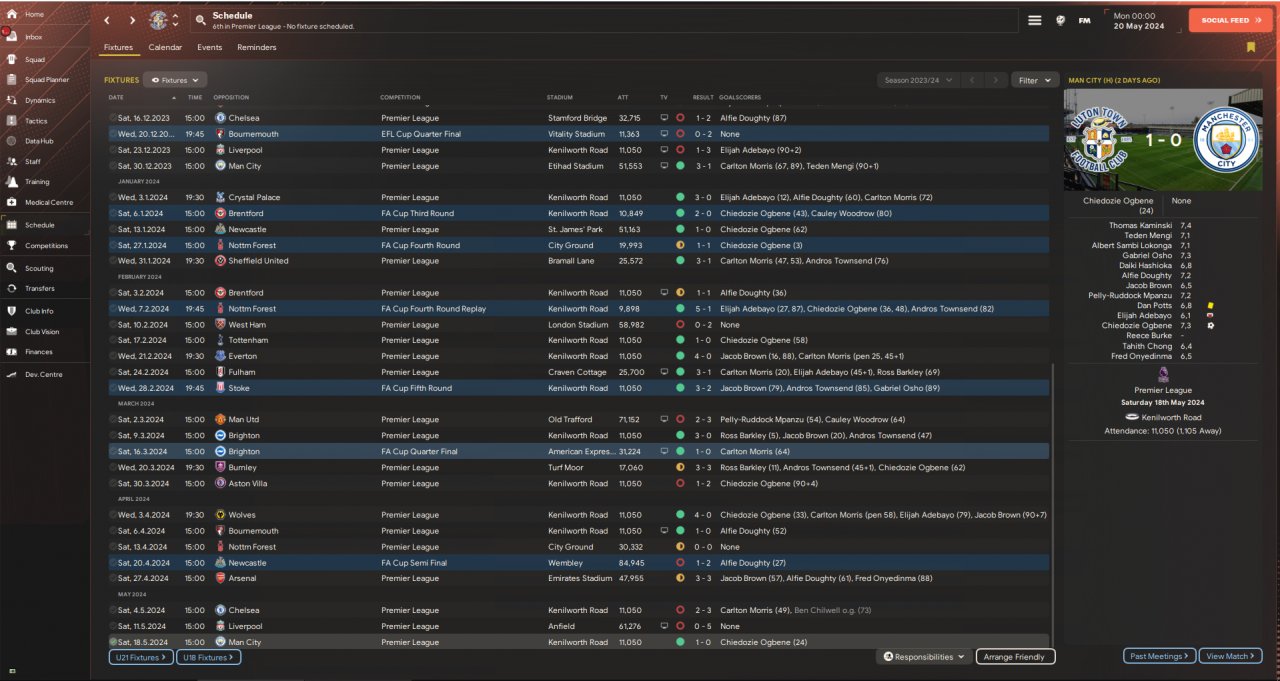Click the Man Utd badge in fixtures list

(220, 420)
